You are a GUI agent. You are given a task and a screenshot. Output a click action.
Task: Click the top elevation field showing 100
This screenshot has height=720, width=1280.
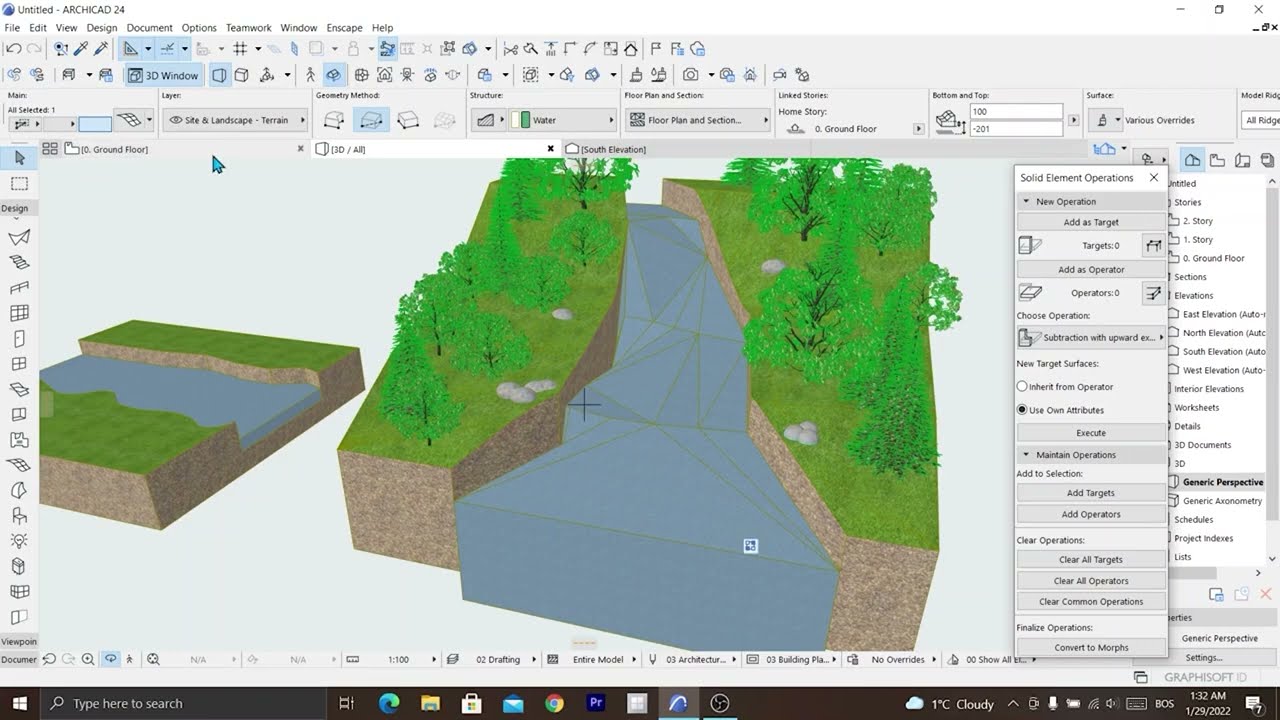pos(1015,112)
